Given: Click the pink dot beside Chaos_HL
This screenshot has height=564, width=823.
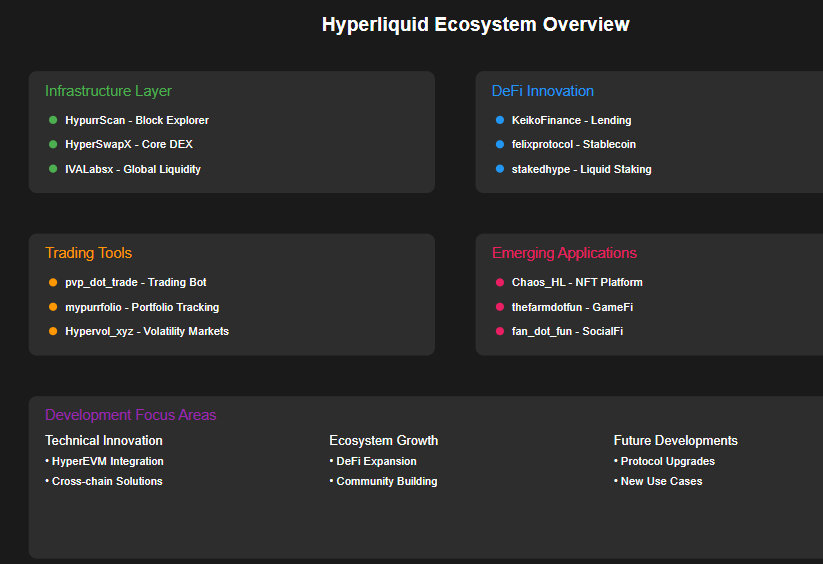Looking at the screenshot, I should click(x=500, y=282).
